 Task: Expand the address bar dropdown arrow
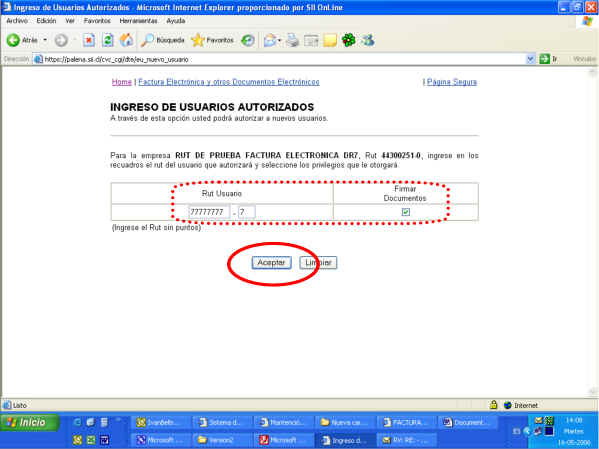530,59
